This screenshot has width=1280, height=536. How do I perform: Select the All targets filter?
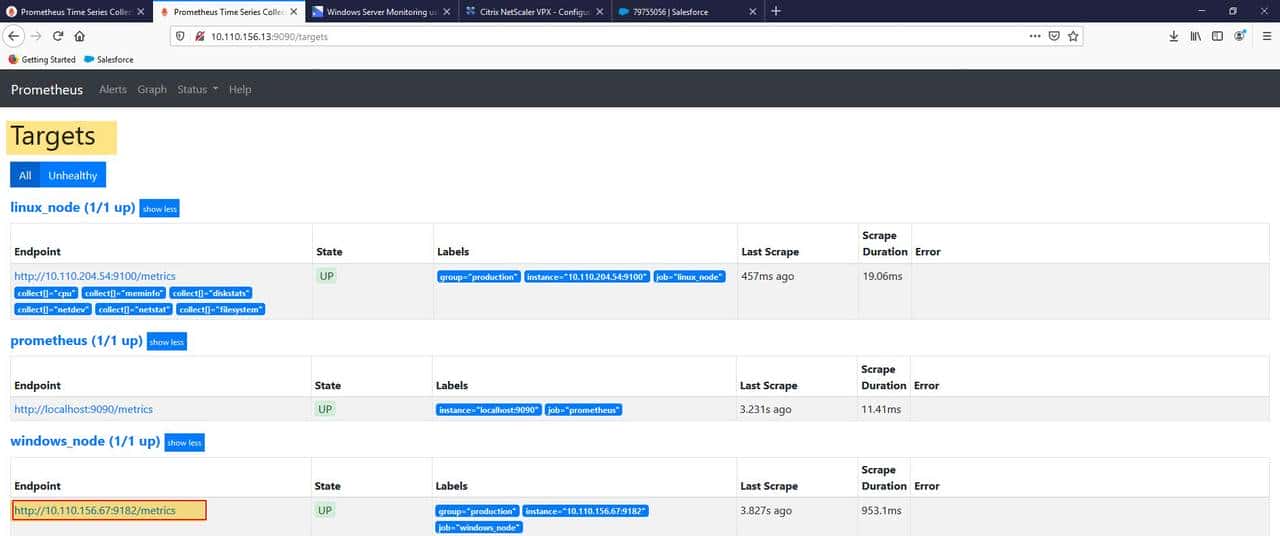tap(25, 175)
